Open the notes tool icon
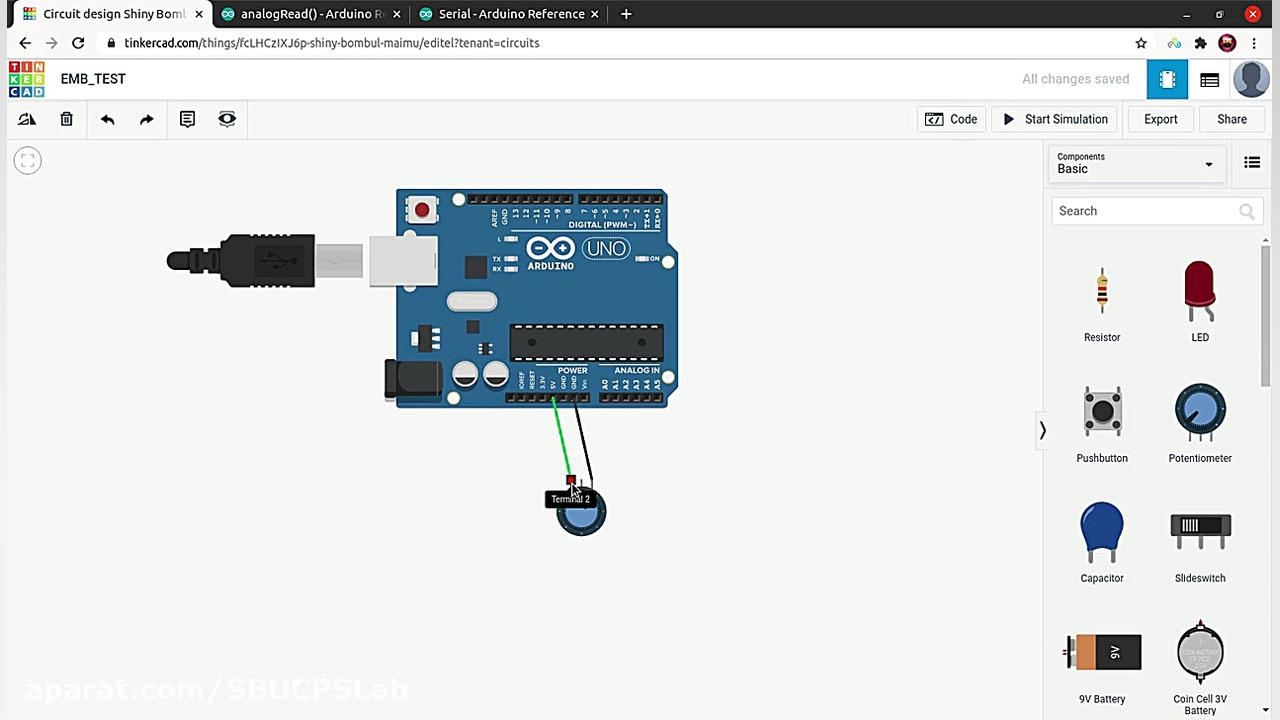The width and height of the screenshot is (1280, 720). tap(187, 119)
